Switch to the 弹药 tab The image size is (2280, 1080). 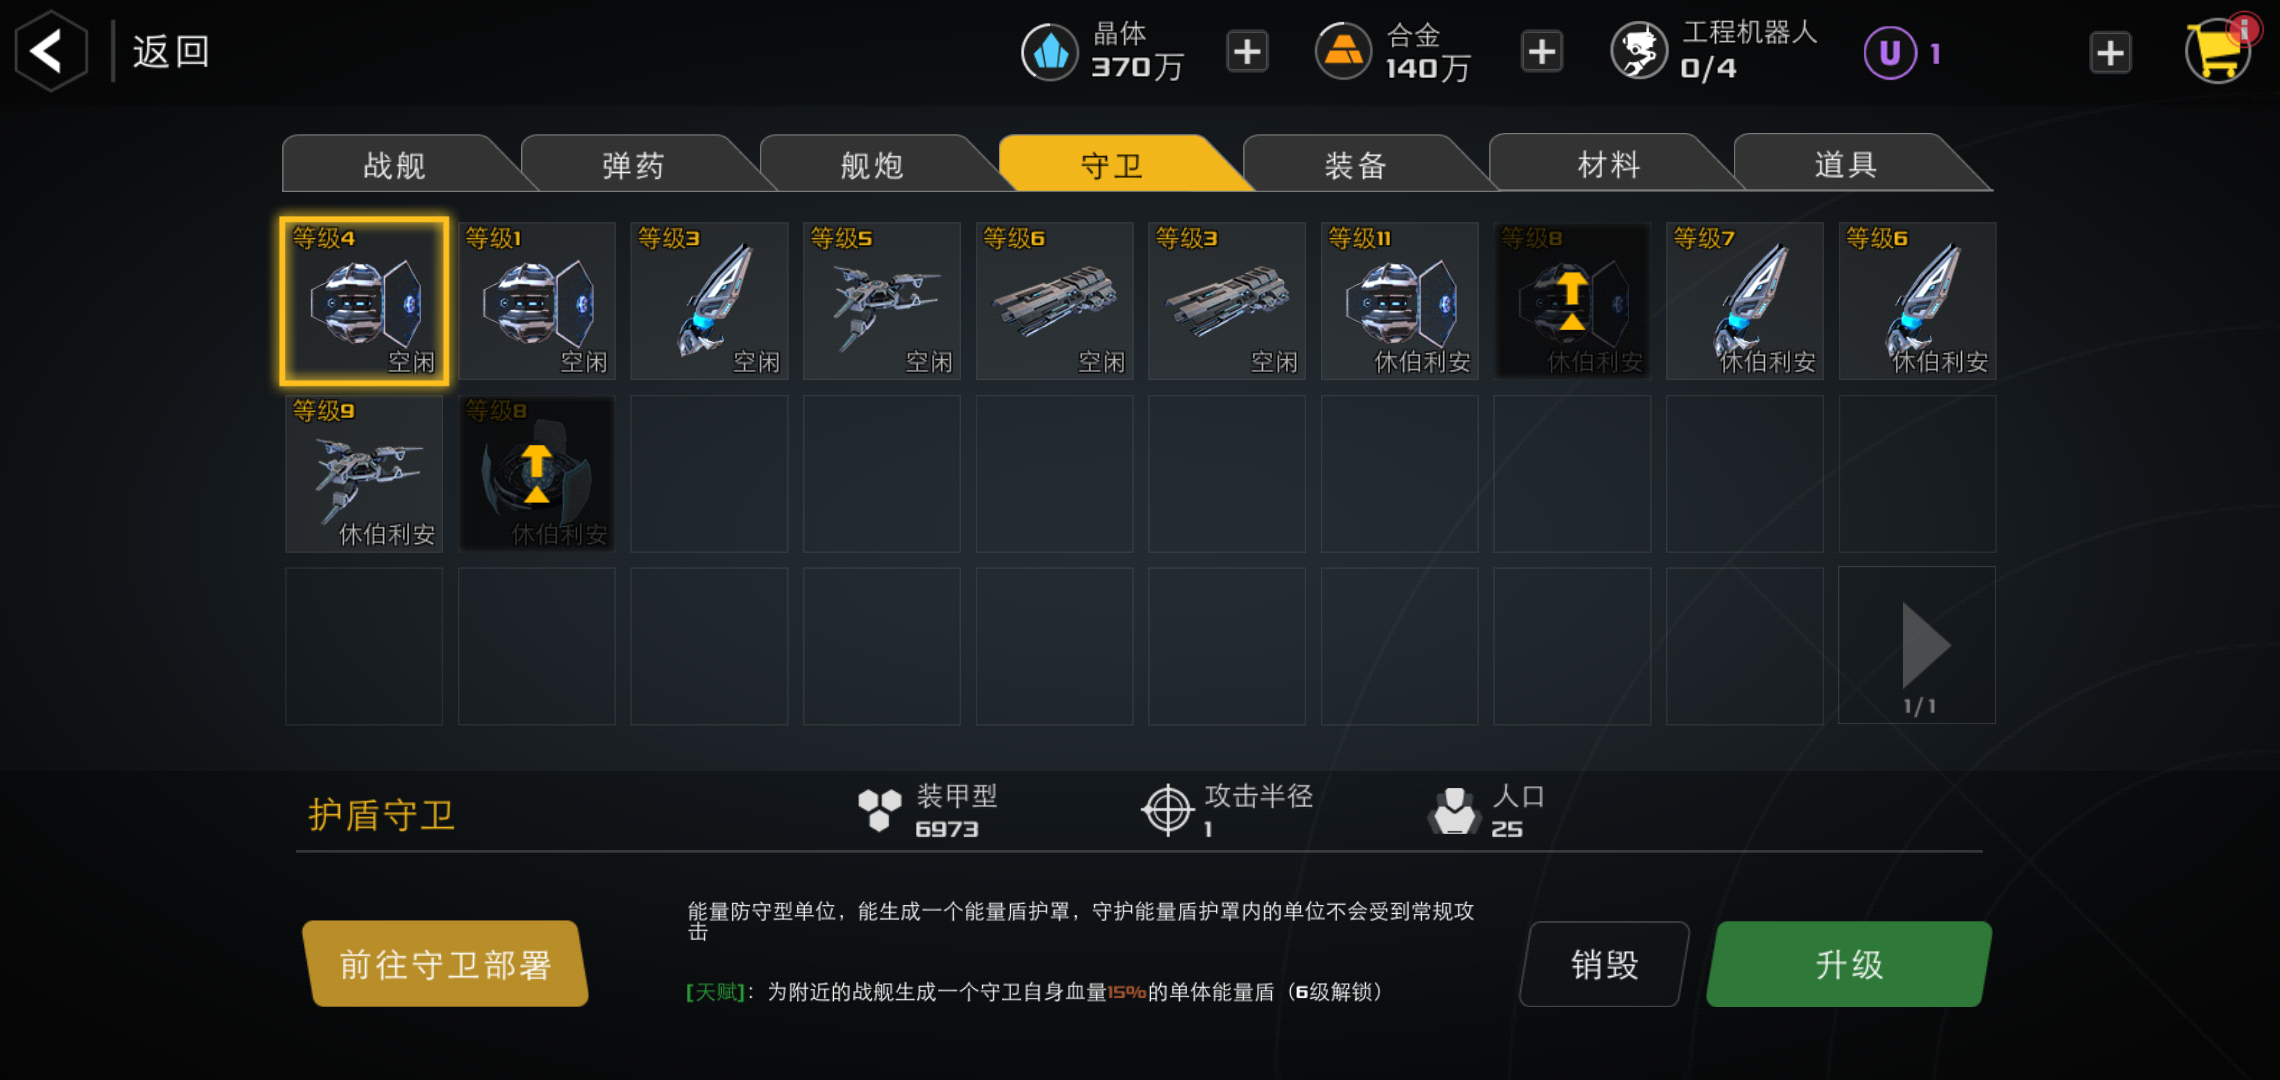(x=633, y=164)
